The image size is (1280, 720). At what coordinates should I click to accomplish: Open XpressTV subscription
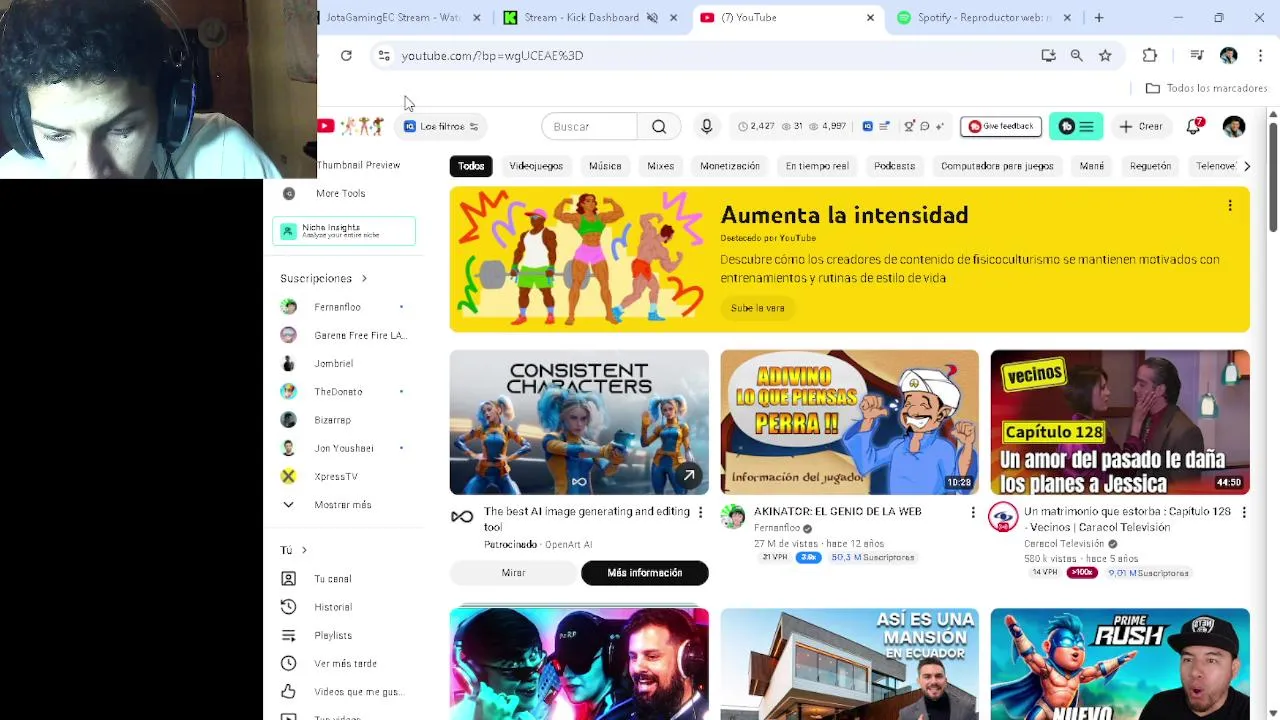pos(343,476)
